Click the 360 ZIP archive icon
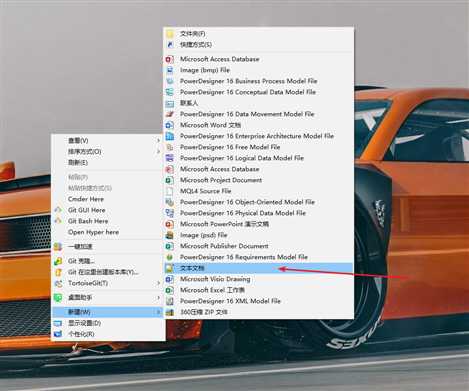 click(x=169, y=312)
